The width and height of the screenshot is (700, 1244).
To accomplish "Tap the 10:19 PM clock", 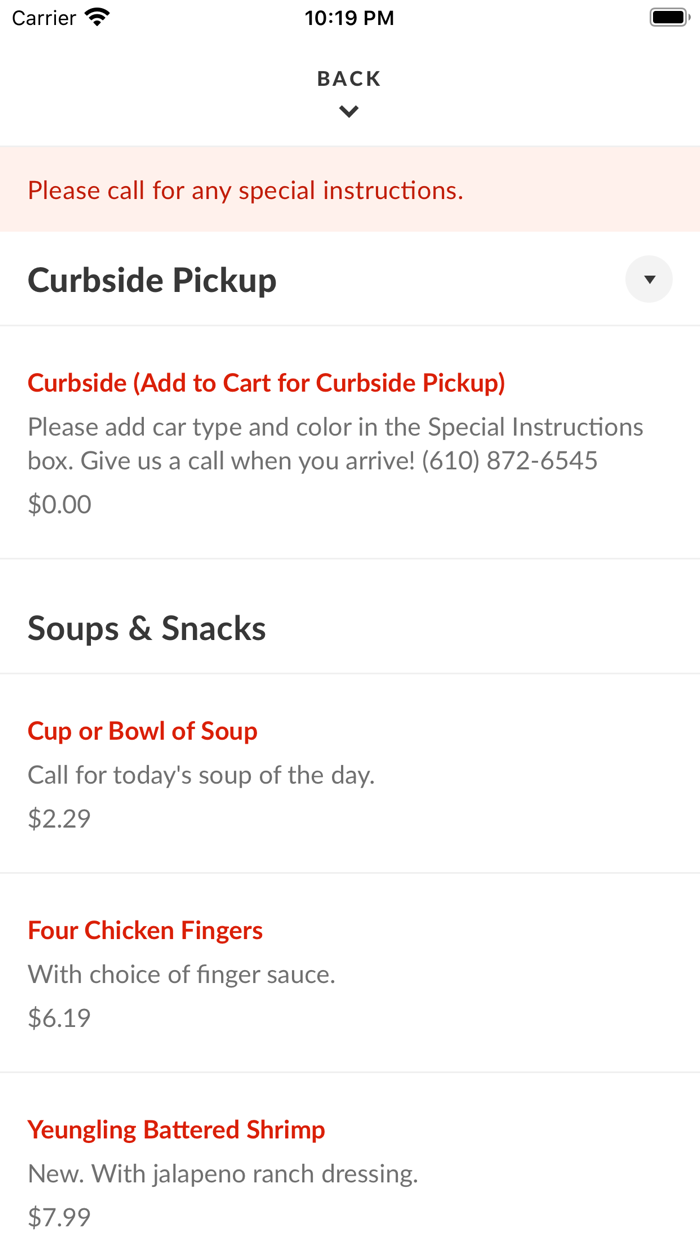I will 349,18.
